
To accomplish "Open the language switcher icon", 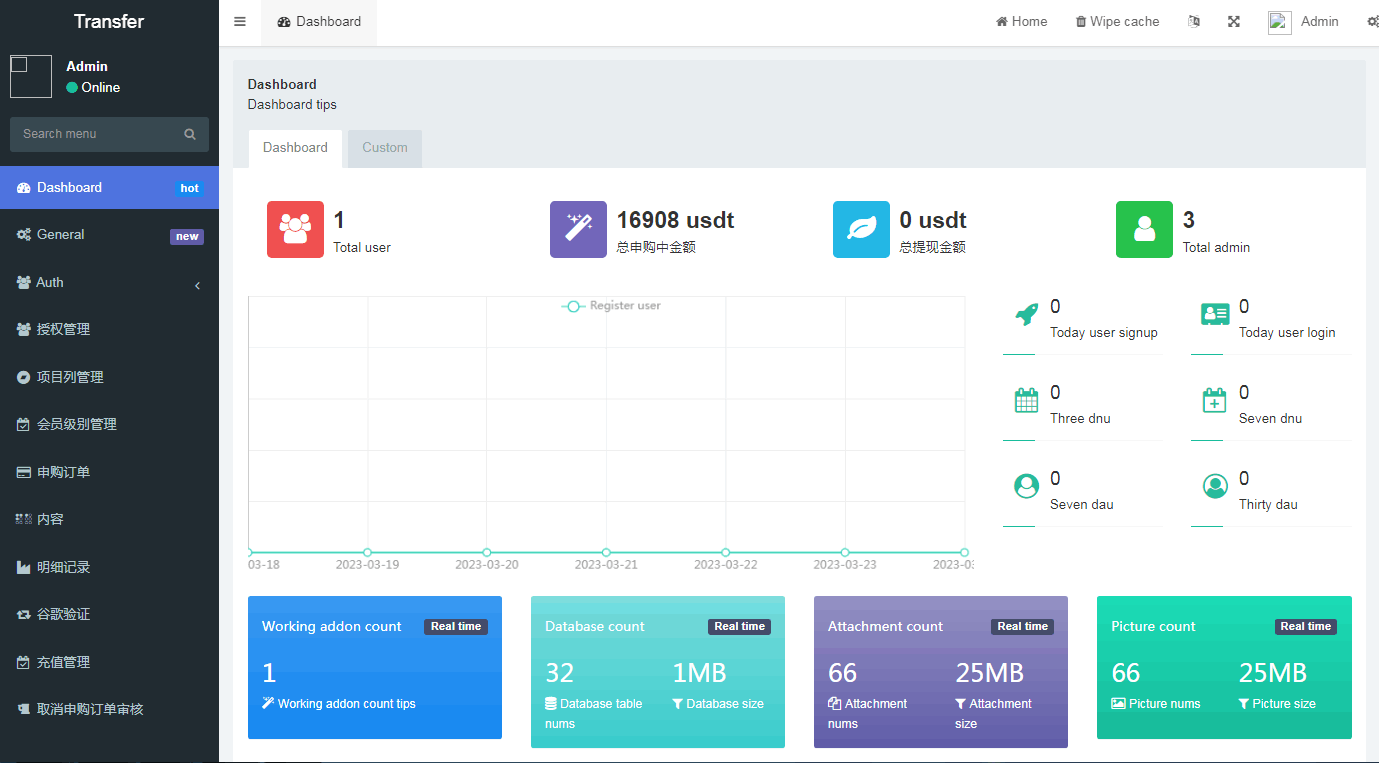I will [1193, 22].
